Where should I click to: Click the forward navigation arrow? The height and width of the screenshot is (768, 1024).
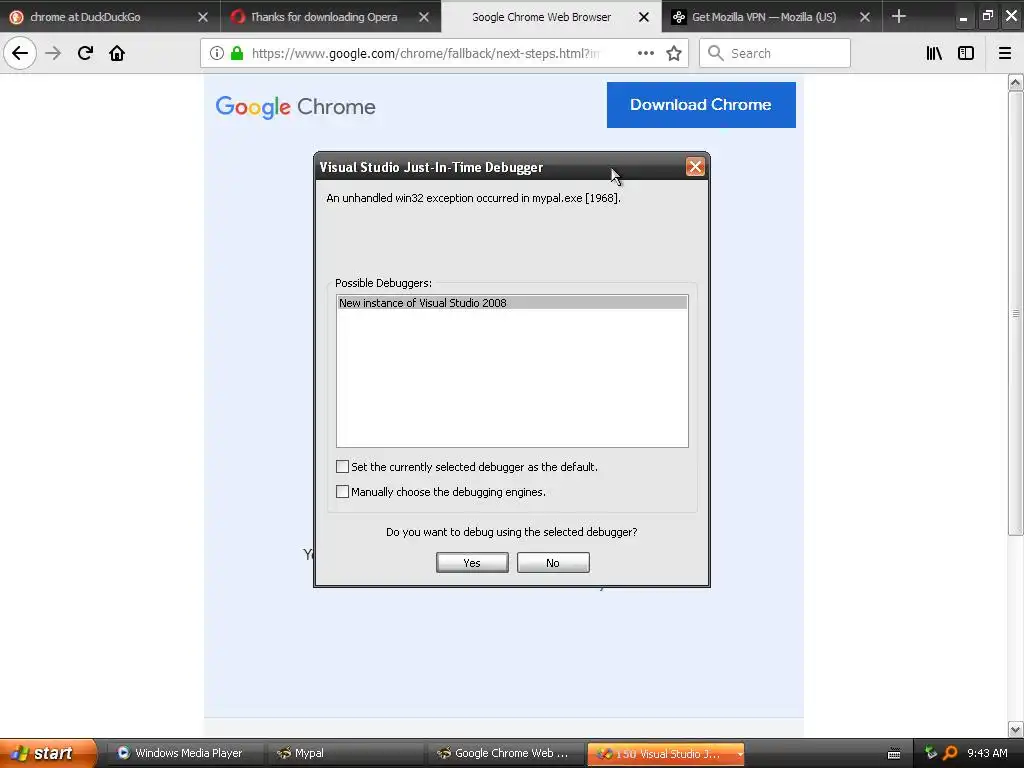click(x=54, y=53)
